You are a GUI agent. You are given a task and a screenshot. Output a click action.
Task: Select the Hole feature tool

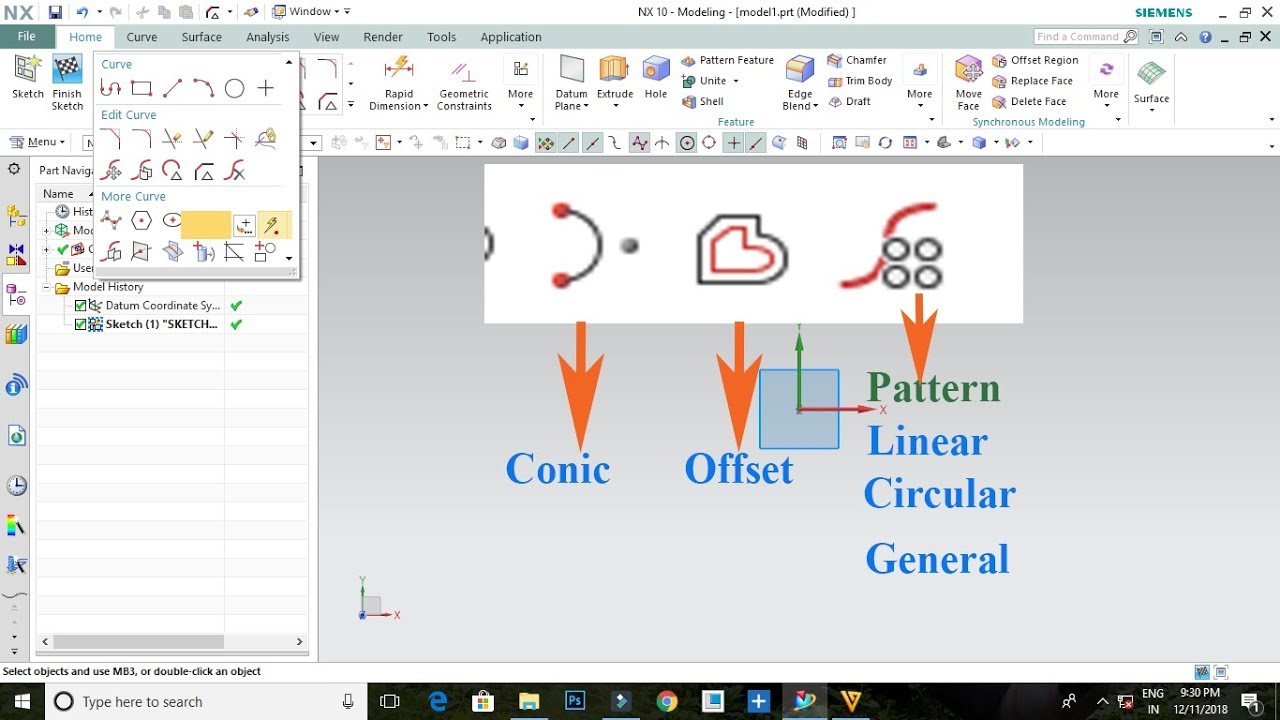point(656,78)
